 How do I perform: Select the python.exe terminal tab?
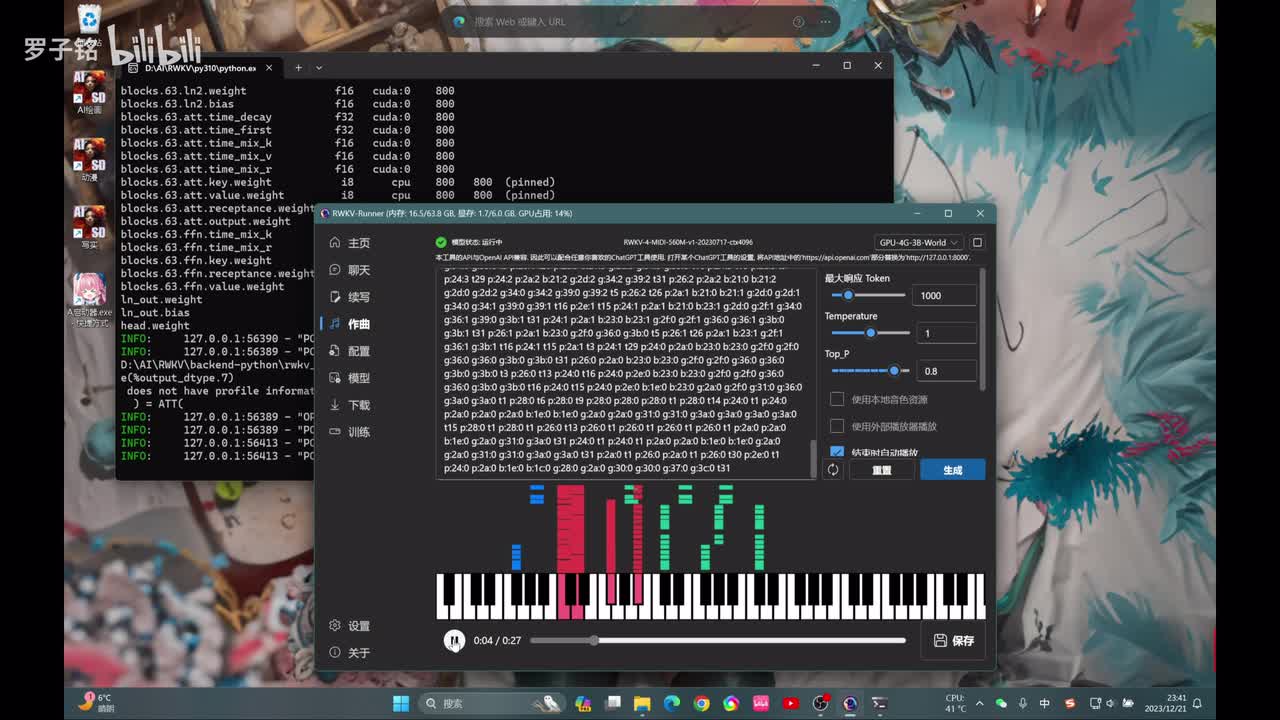coord(195,68)
